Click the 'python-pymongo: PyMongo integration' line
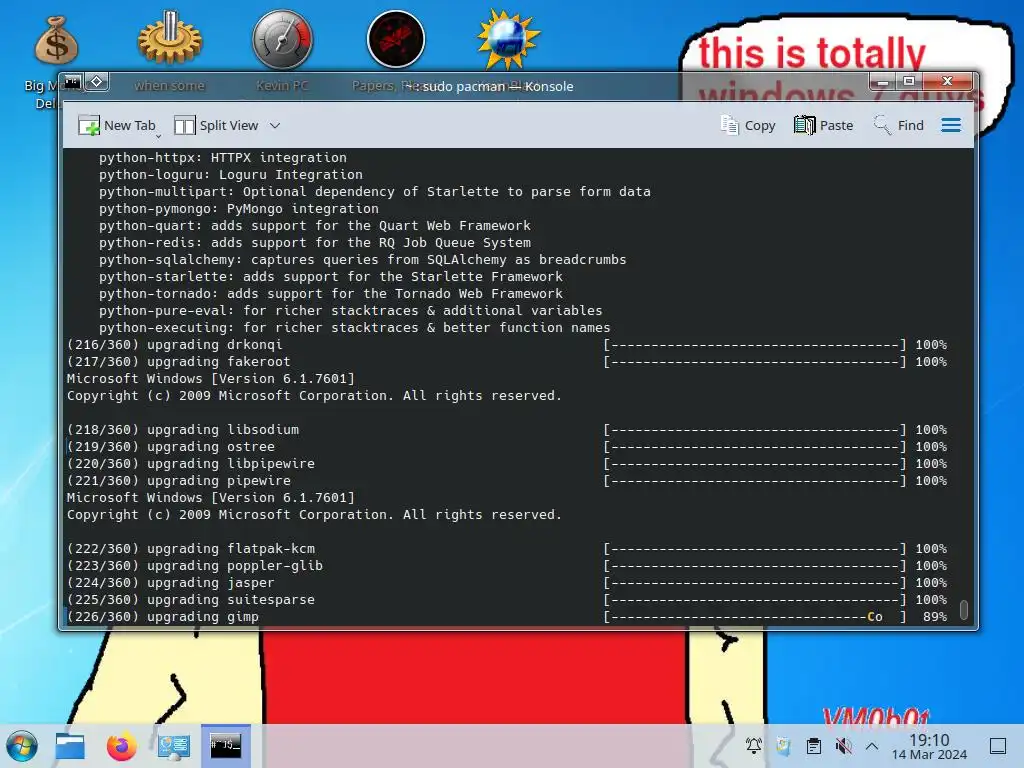The height and width of the screenshot is (768, 1024). [239, 208]
